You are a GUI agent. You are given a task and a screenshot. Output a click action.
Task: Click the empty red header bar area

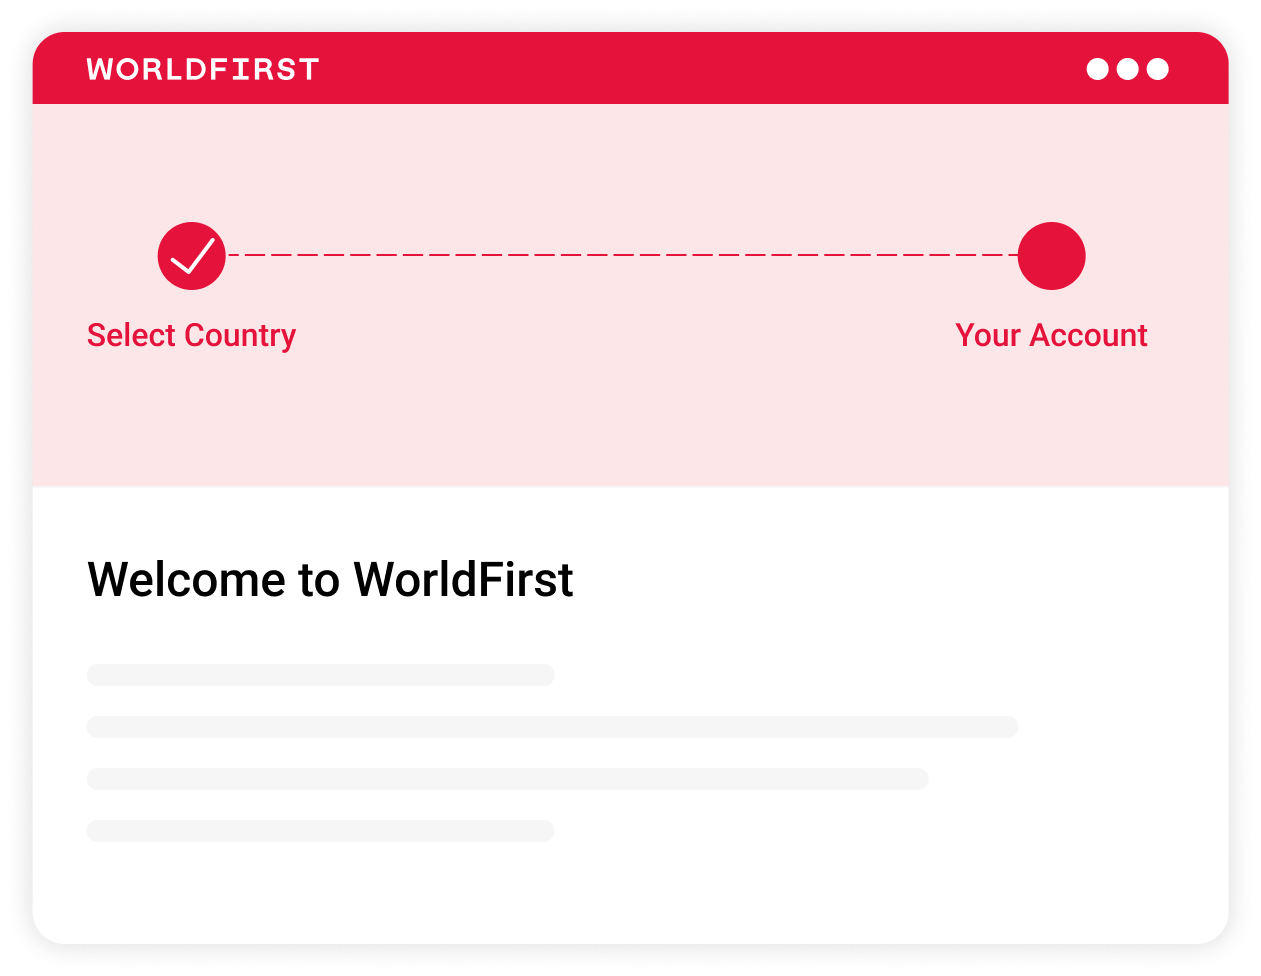(x=700, y=69)
